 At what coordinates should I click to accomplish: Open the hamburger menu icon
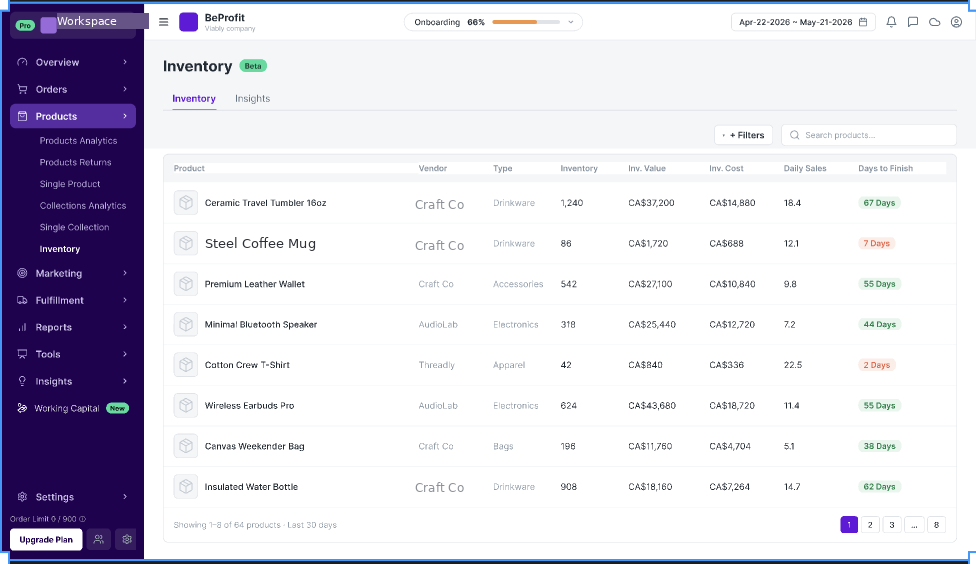(164, 22)
